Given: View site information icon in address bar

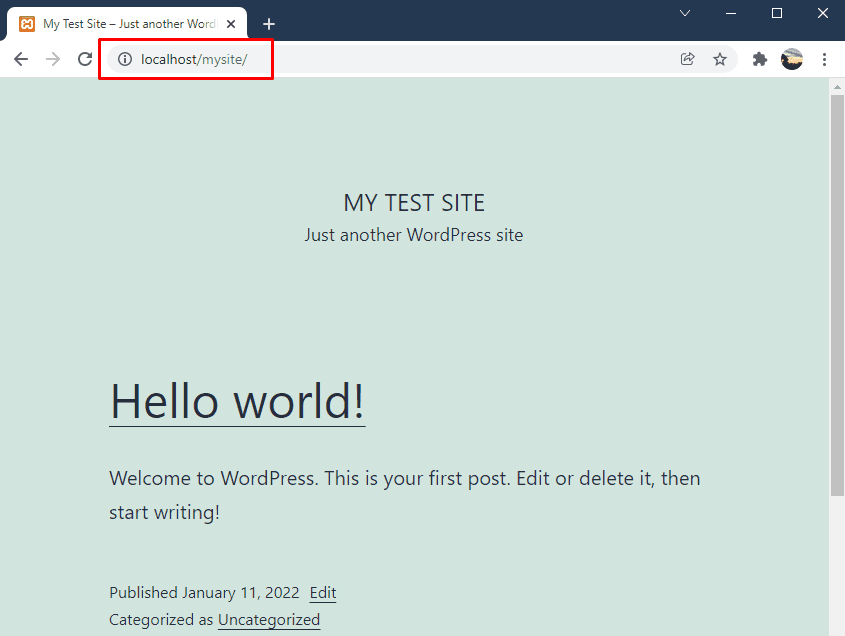Looking at the screenshot, I should click(x=125, y=59).
